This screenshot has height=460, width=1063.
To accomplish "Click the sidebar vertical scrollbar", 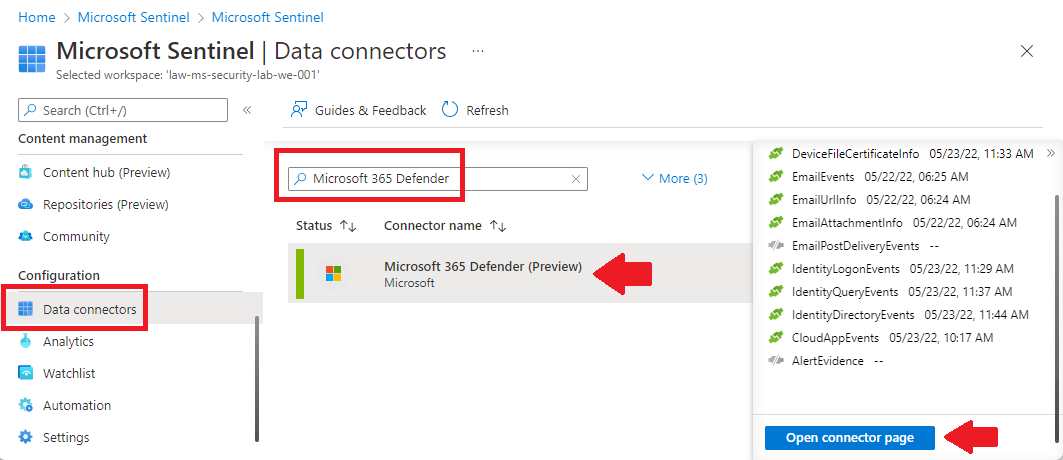I will point(256,379).
